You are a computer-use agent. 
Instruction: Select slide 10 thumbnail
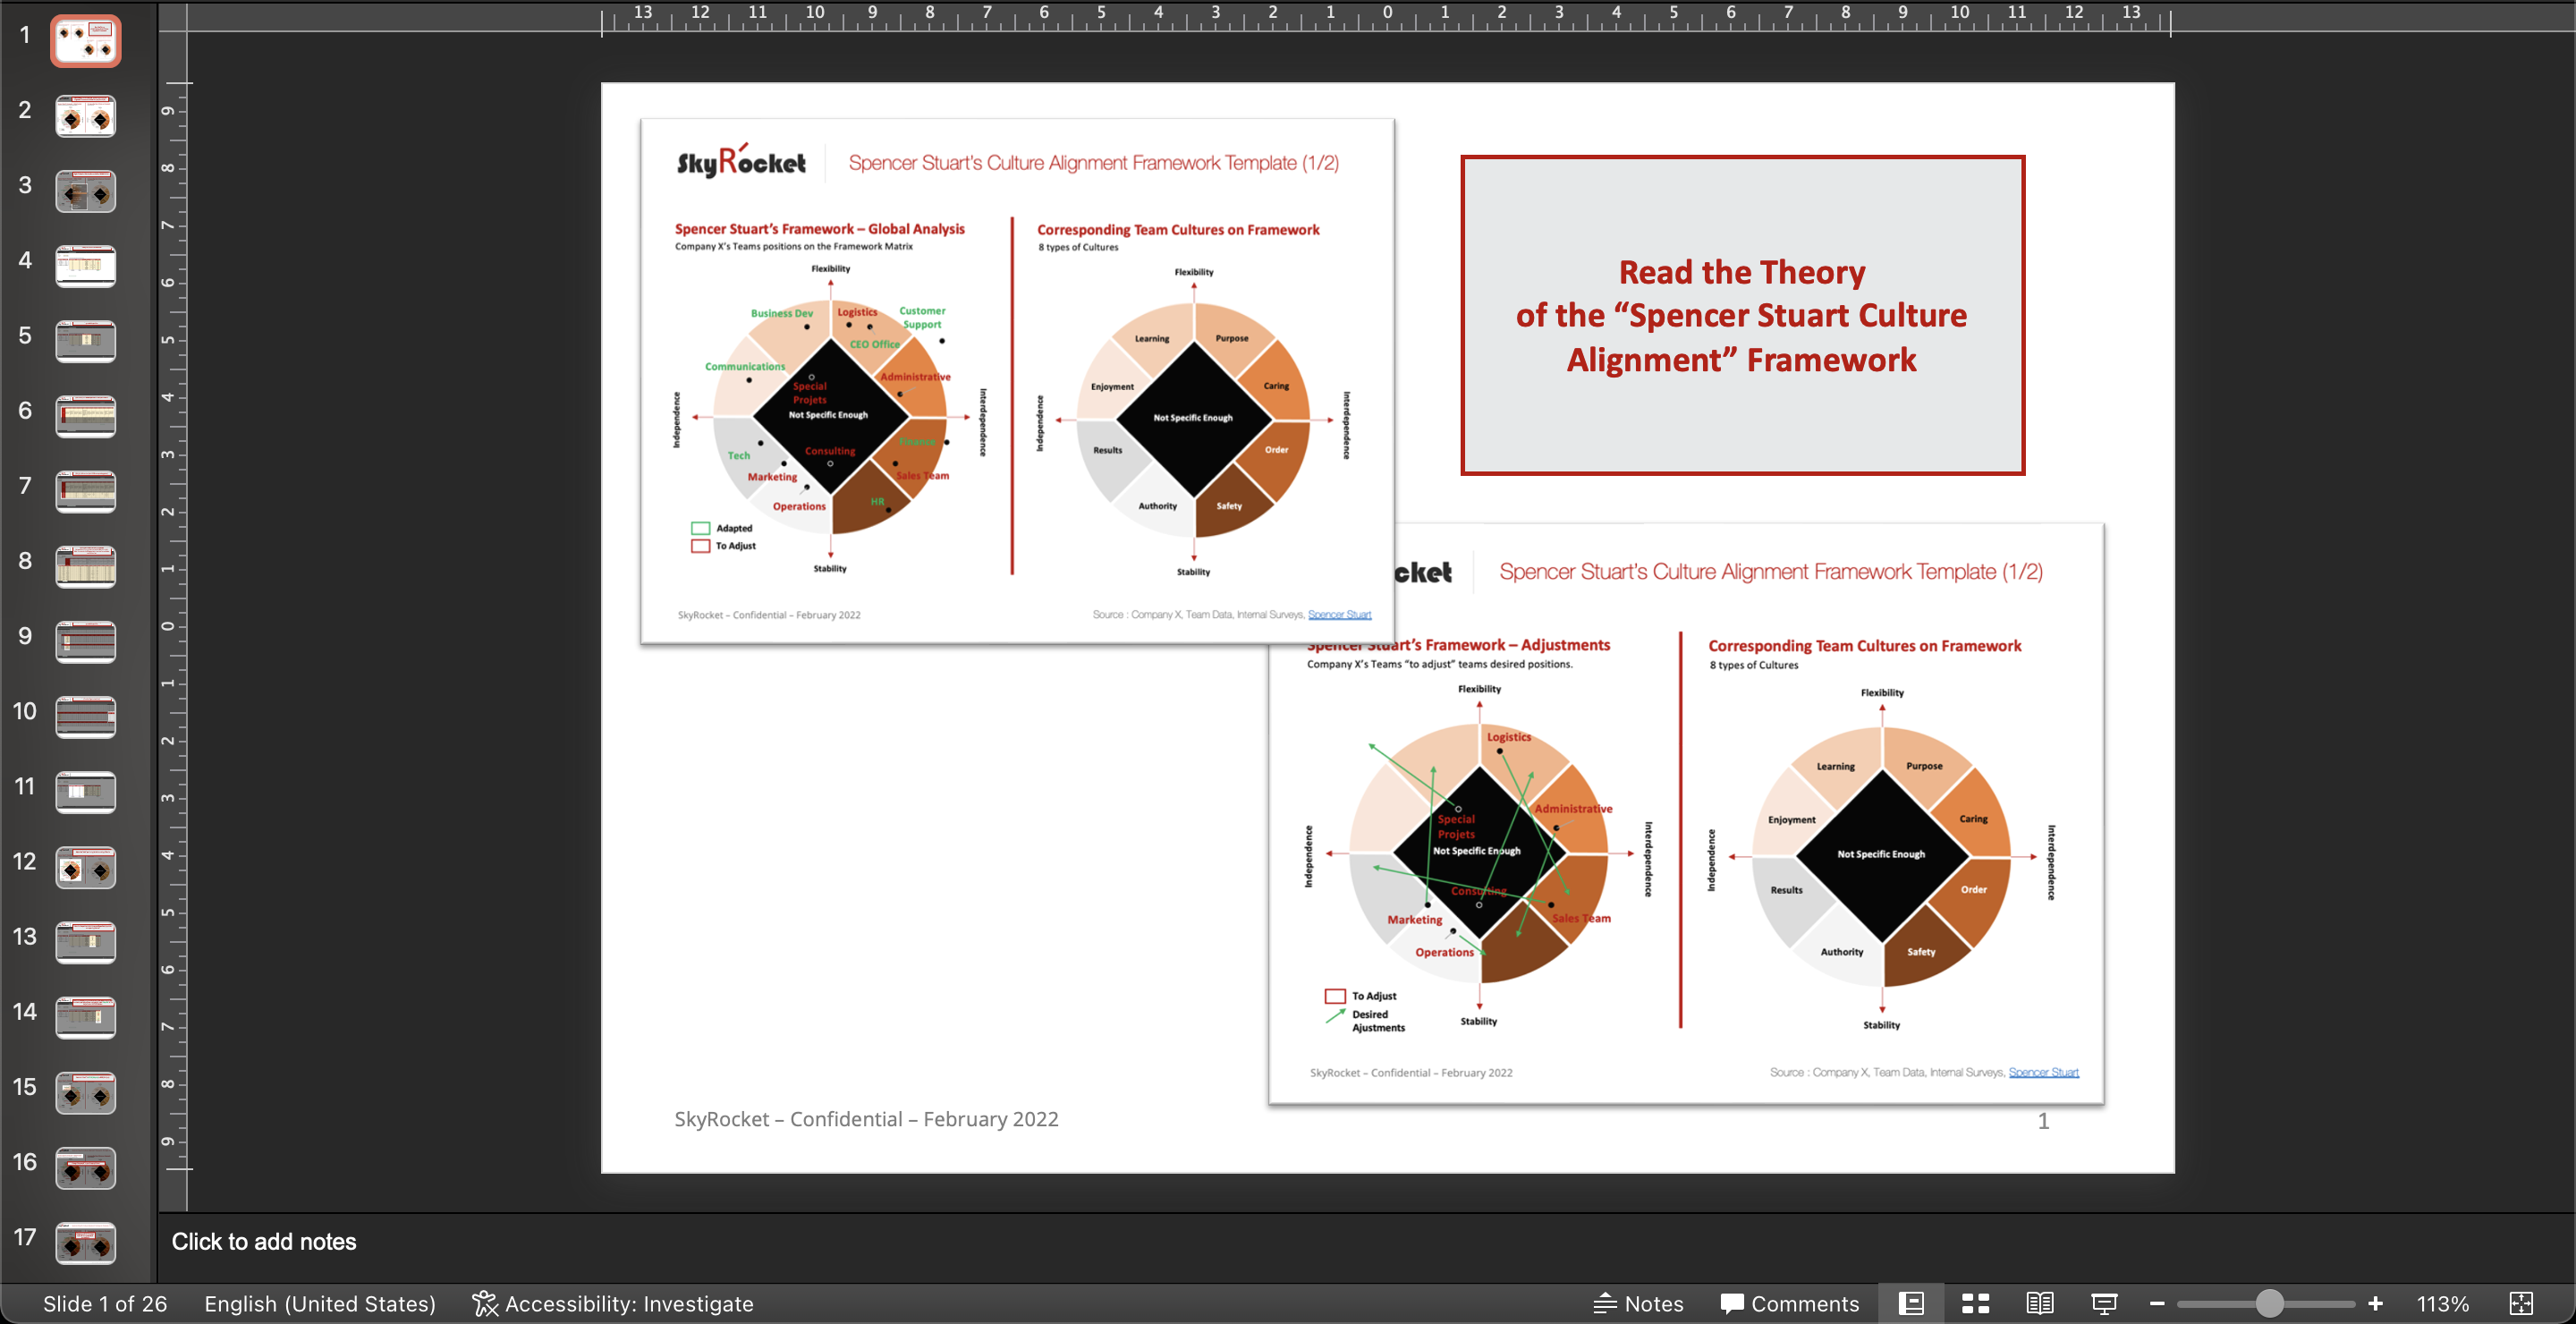click(x=86, y=717)
